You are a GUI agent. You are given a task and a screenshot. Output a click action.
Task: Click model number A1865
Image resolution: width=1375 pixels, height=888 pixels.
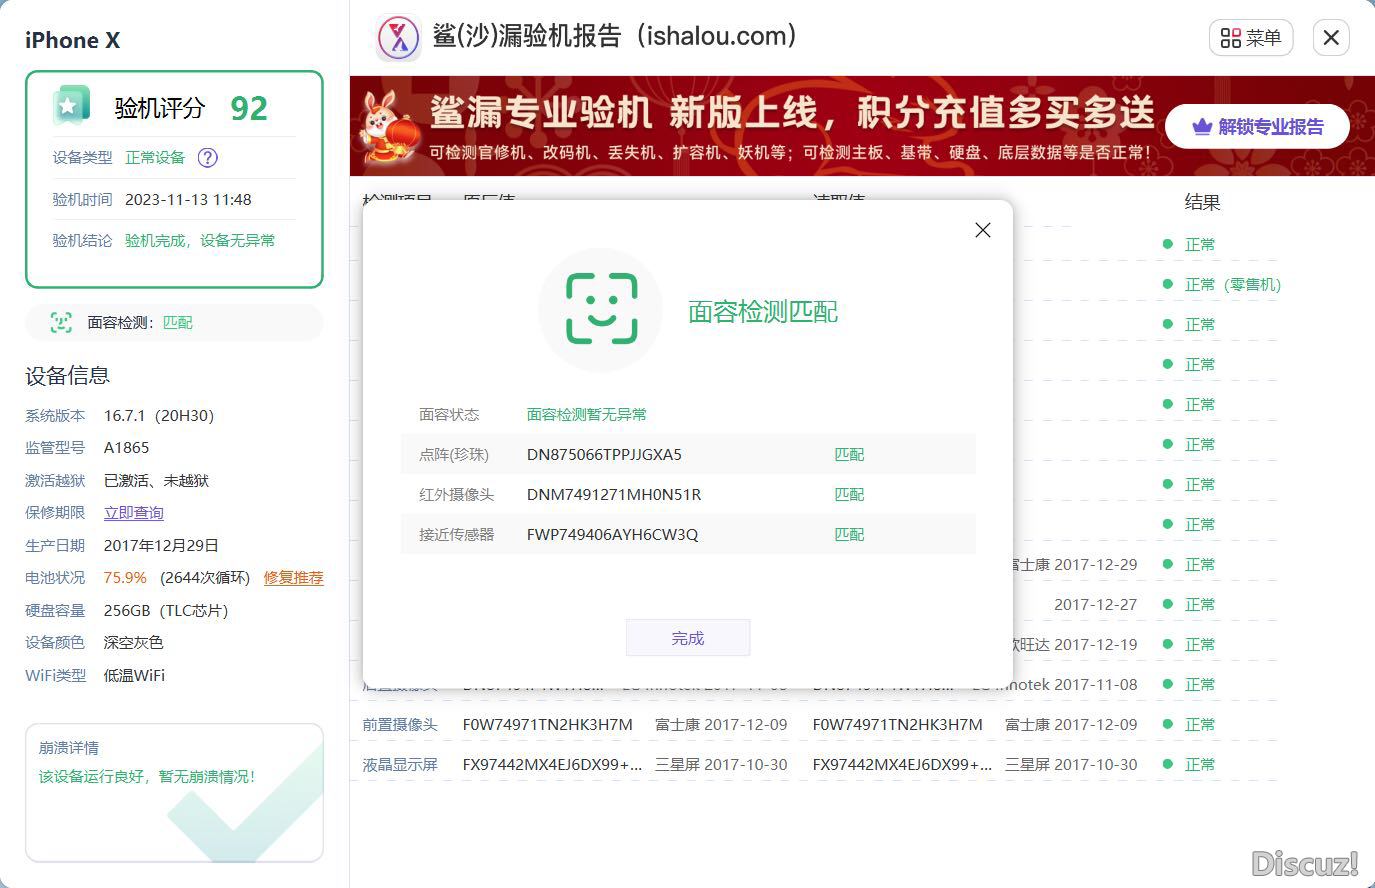click(127, 448)
